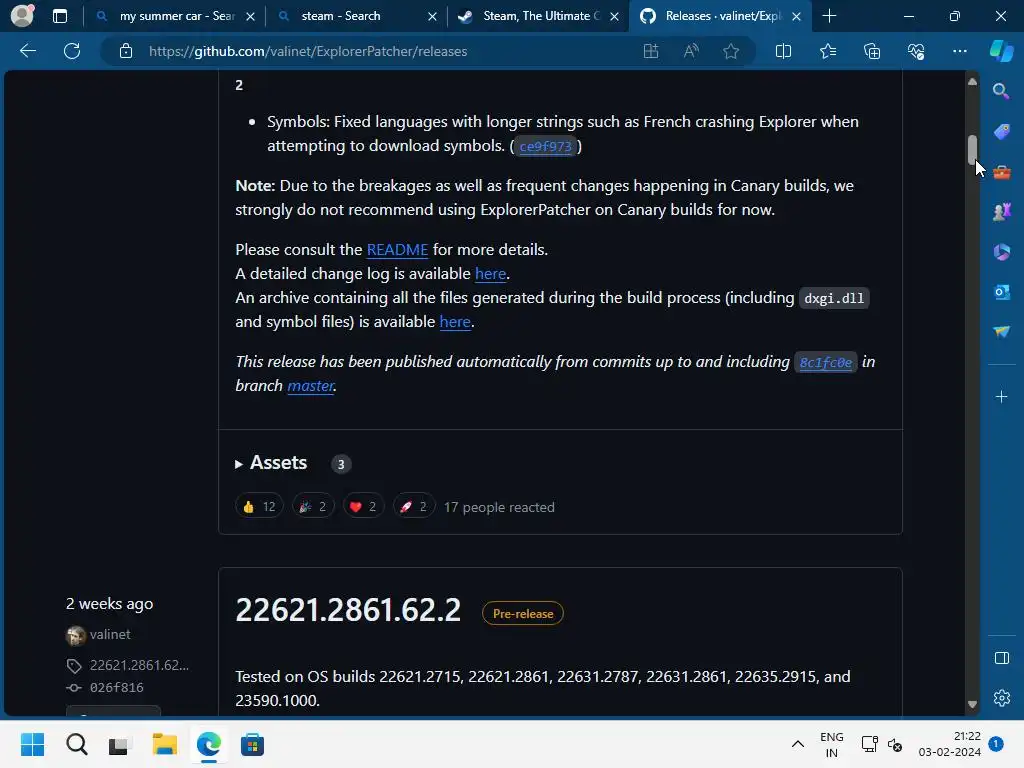The height and width of the screenshot is (768, 1024).
Task: Toggle sidebar visibility panel icon
Action: [1001, 658]
